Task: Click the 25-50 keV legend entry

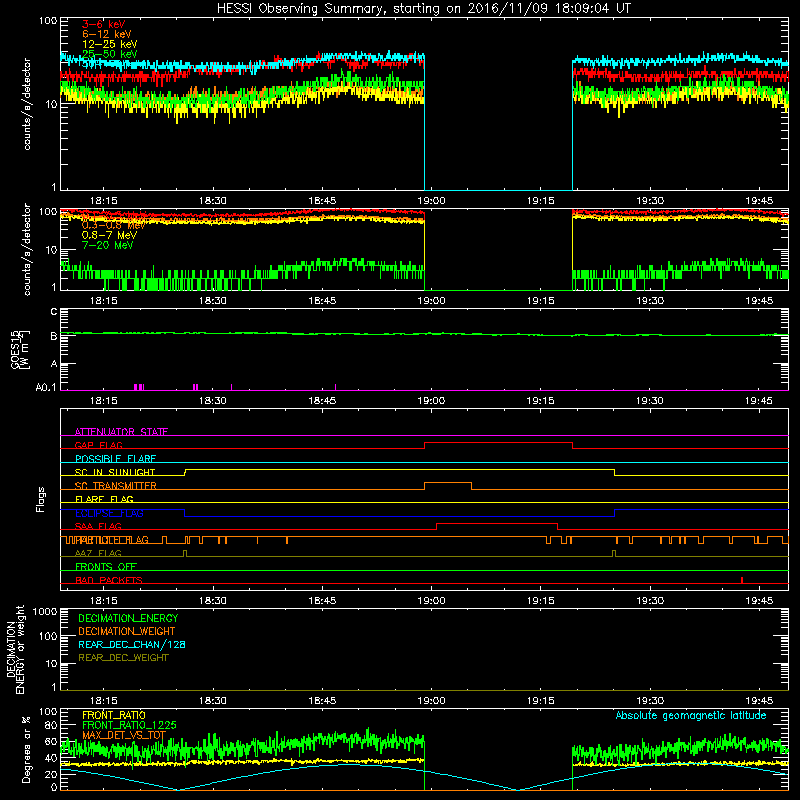Action: click(110, 54)
